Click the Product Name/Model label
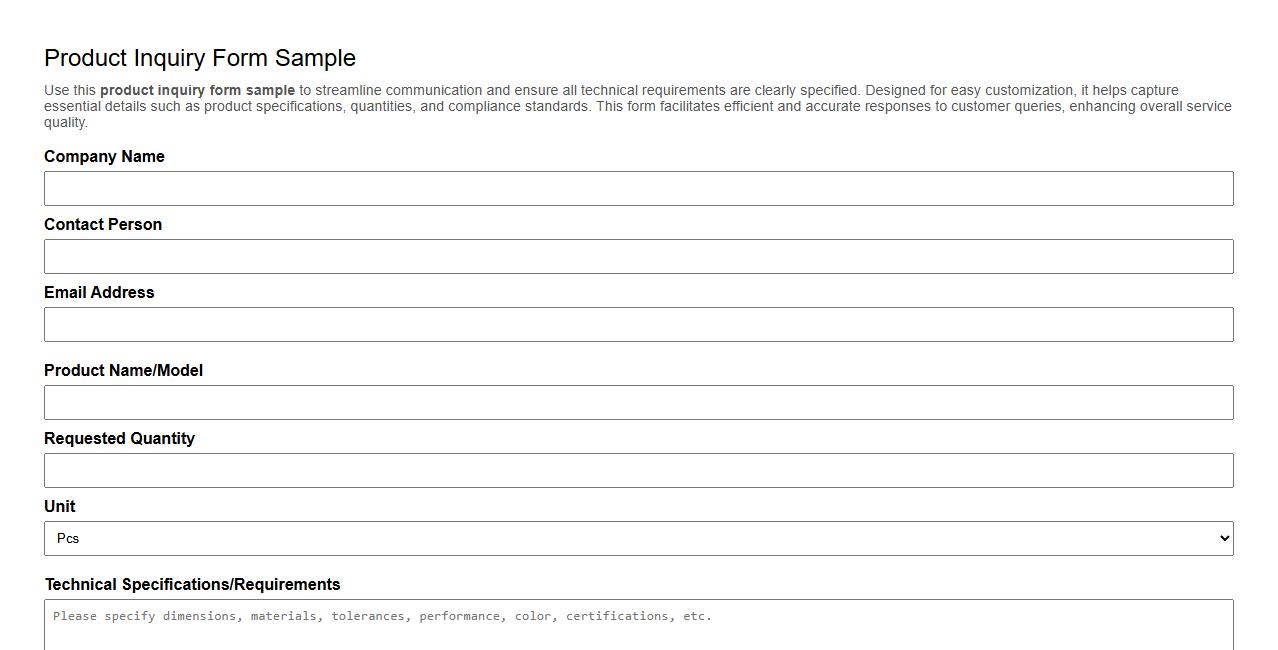Image resolution: width=1278 pixels, height=650 pixels. 124,370
